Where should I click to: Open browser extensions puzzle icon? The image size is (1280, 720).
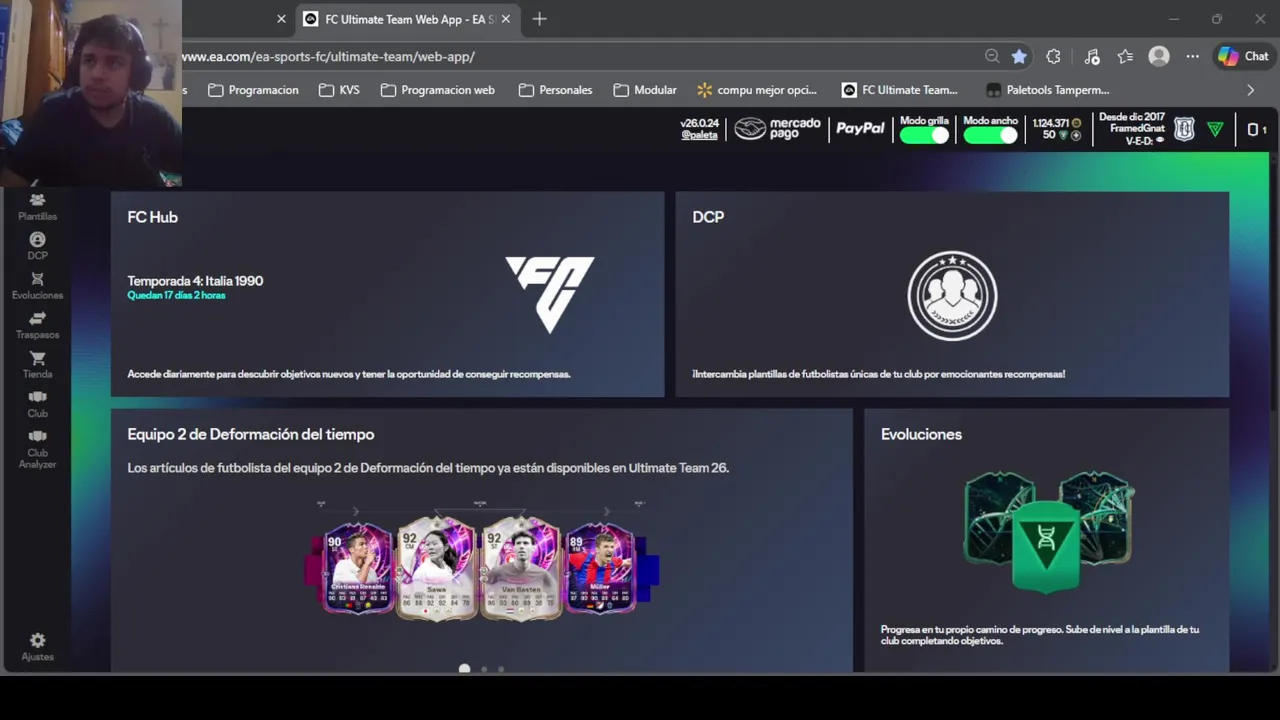click(1053, 57)
